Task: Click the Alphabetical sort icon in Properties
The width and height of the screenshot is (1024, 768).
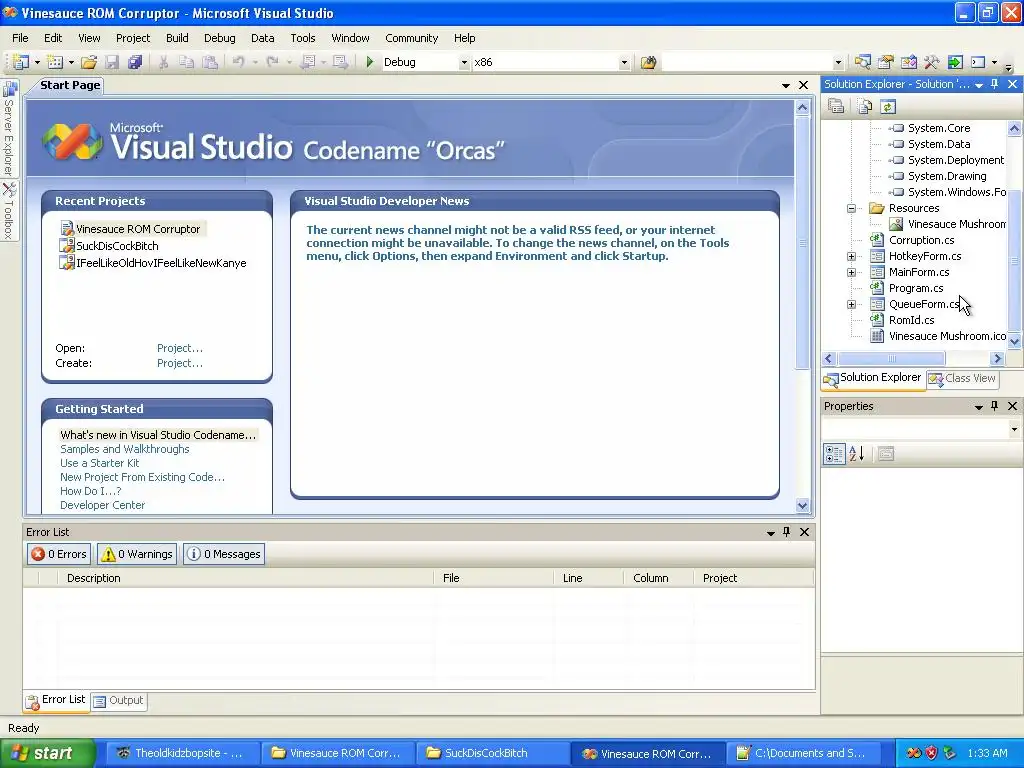Action: (x=857, y=453)
